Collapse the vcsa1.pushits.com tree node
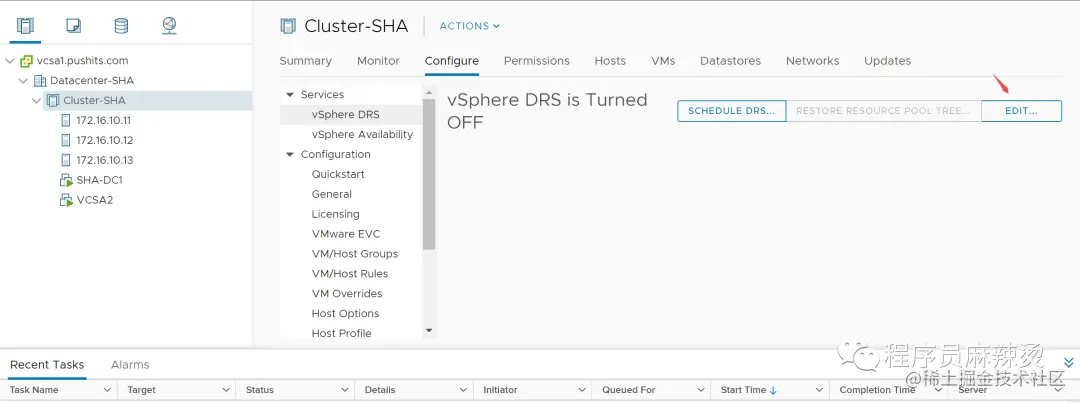The width and height of the screenshot is (1080, 403). pyautogui.click(x=10, y=61)
